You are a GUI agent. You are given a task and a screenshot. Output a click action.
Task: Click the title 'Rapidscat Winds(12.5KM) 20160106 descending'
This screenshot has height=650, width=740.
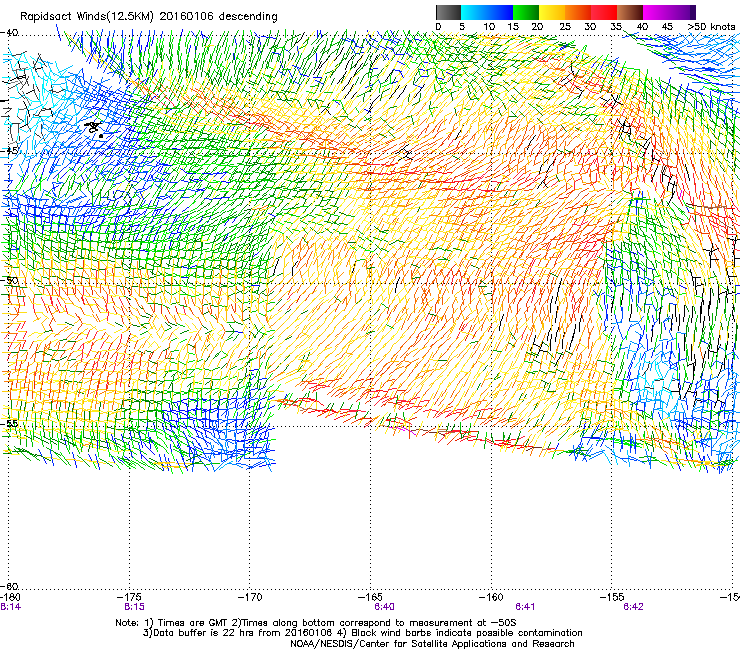coord(149,17)
